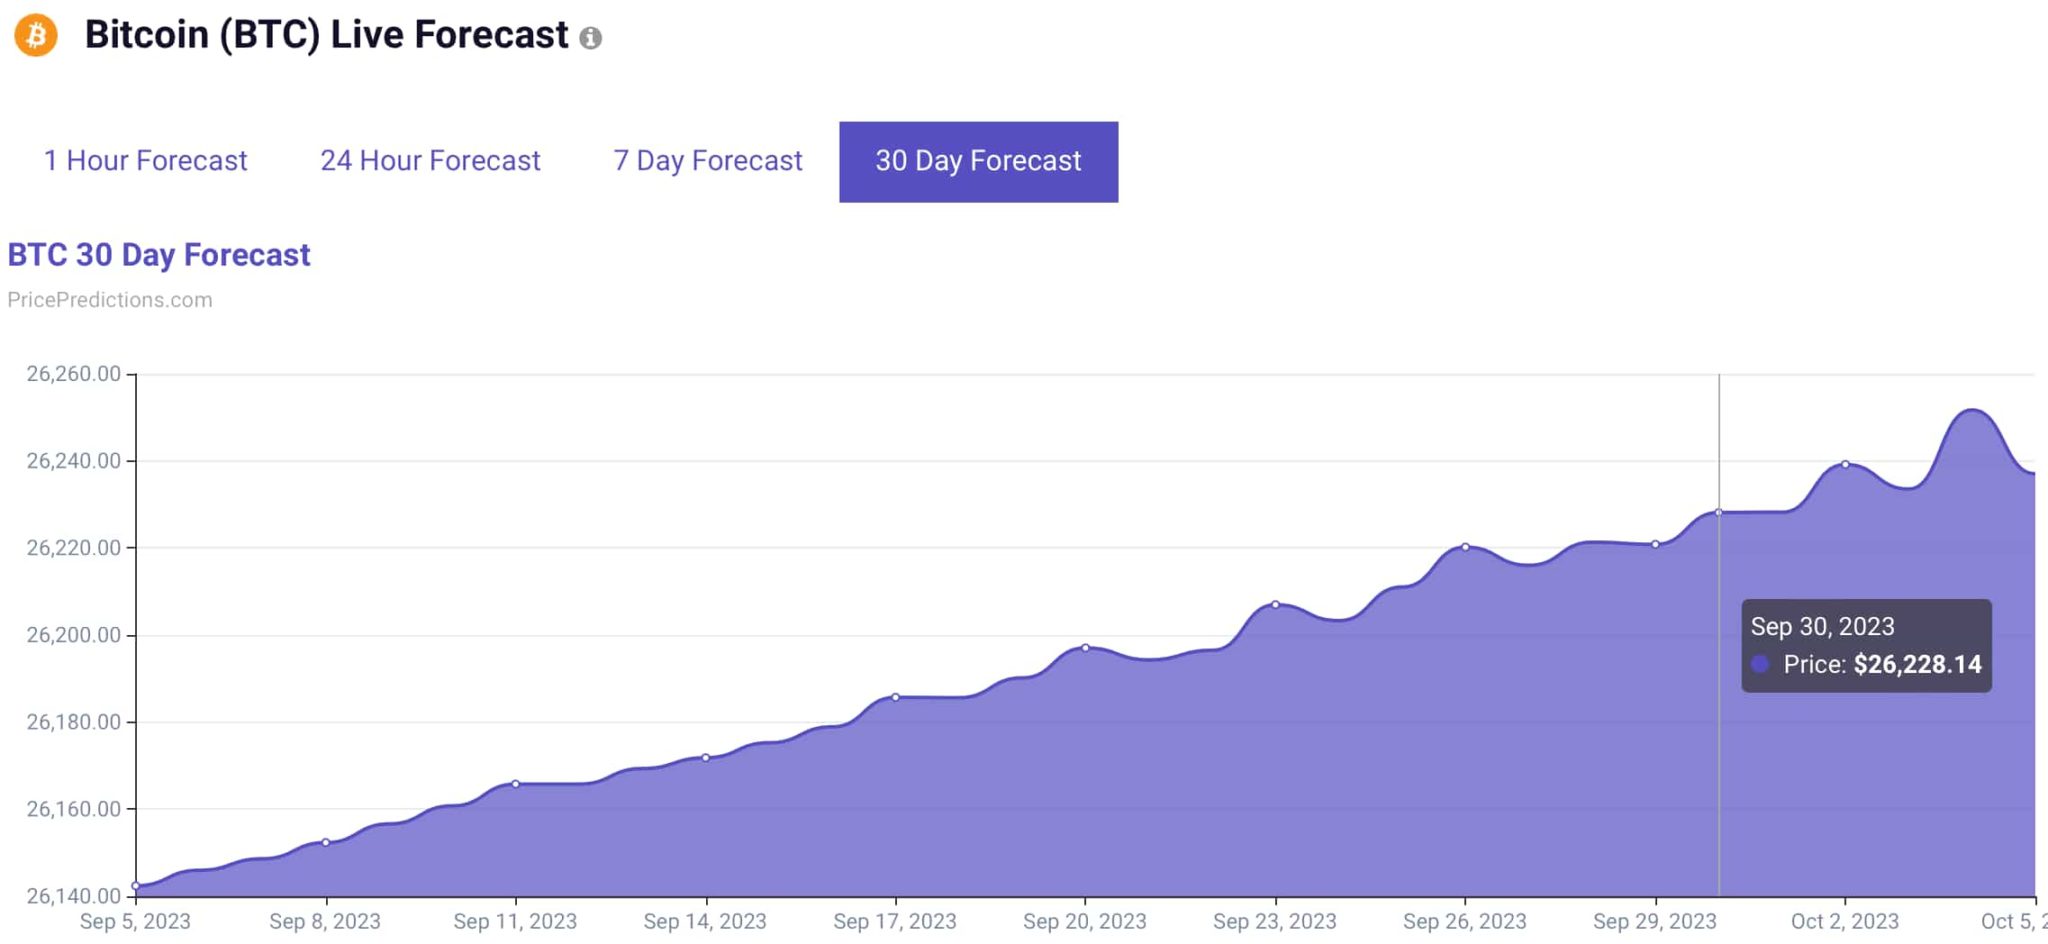Click the PricePredictions.com credit link
This screenshot has width=2048, height=944.
tap(110, 300)
